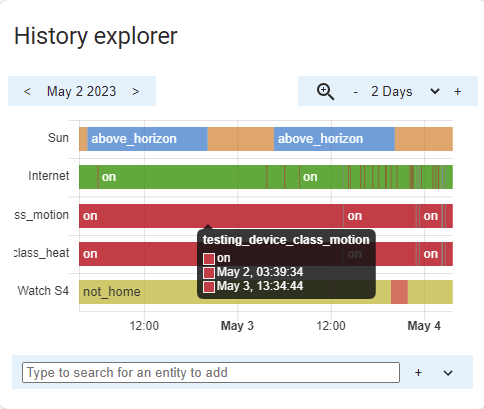Click ss_motion last 'on' segment
Viewport: 484px width, 409px height.
[x=430, y=216]
